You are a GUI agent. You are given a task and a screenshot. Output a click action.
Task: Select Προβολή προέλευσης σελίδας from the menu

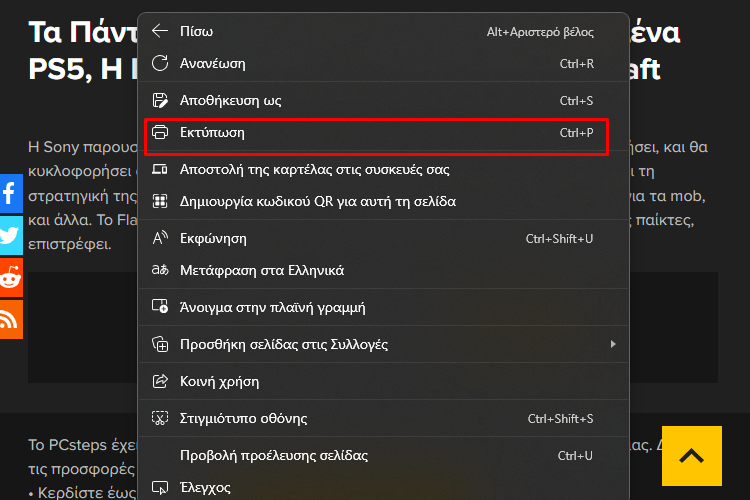tap(384, 455)
